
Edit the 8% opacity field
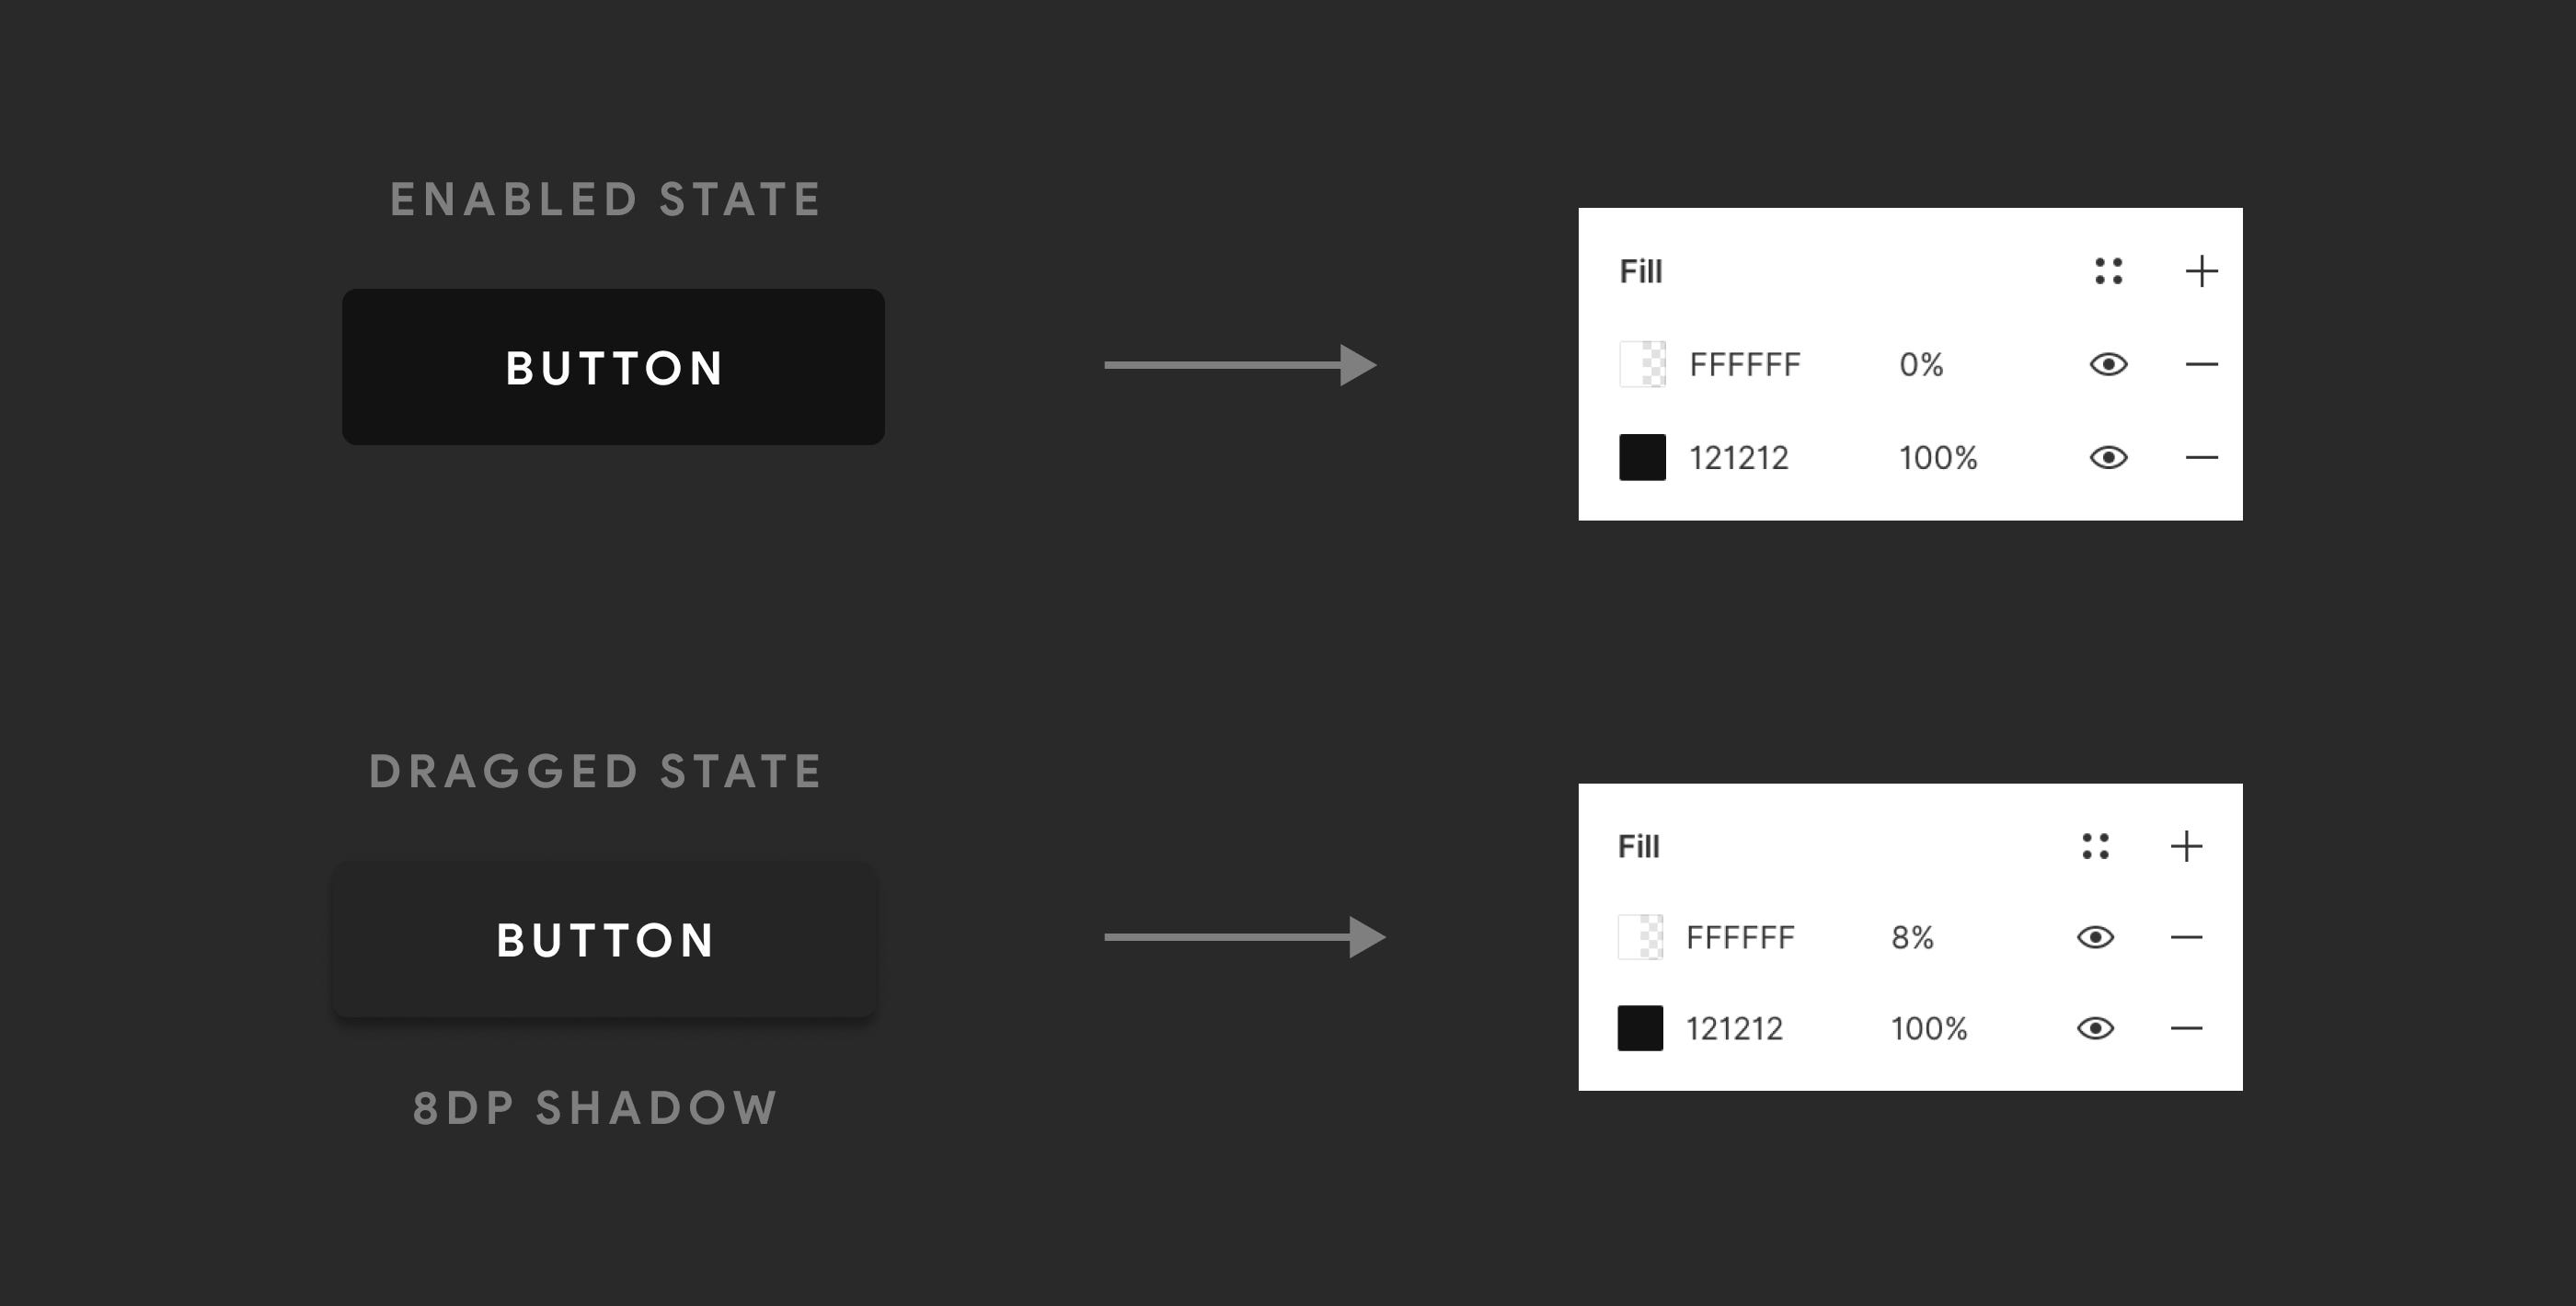(x=1912, y=938)
